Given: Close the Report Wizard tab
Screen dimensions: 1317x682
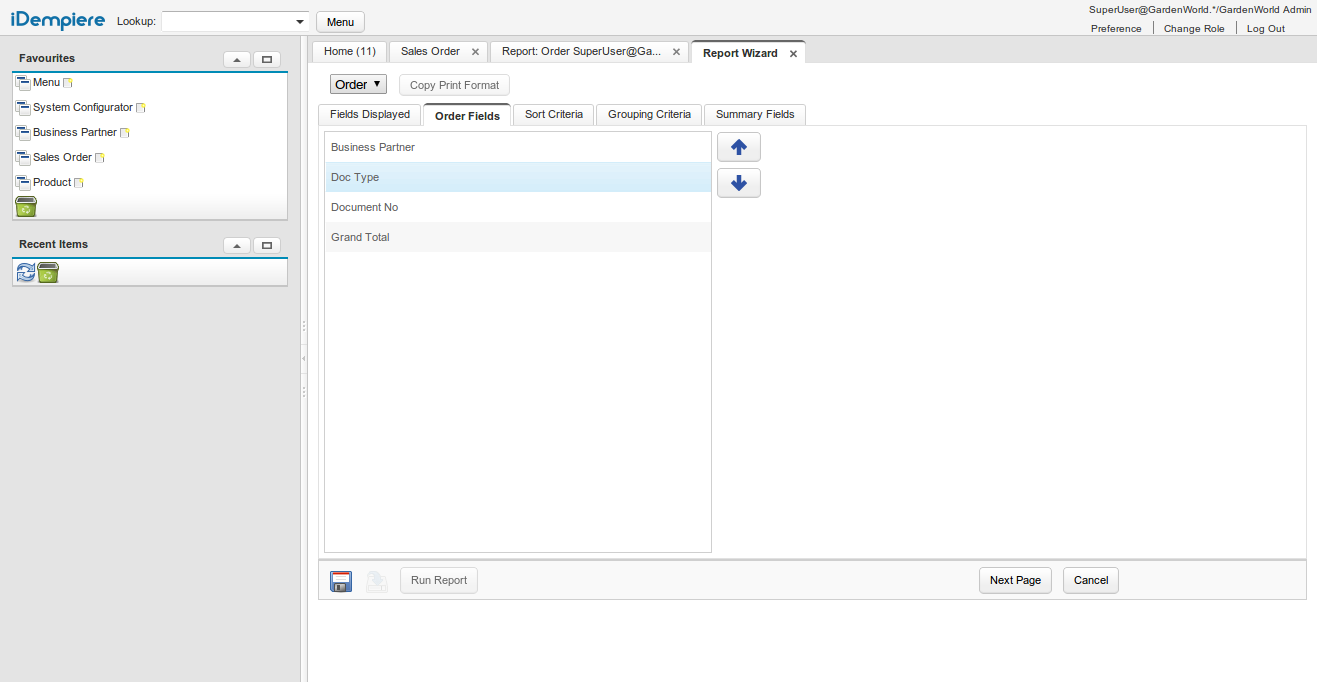Looking at the screenshot, I should click(x=793, y=54).
